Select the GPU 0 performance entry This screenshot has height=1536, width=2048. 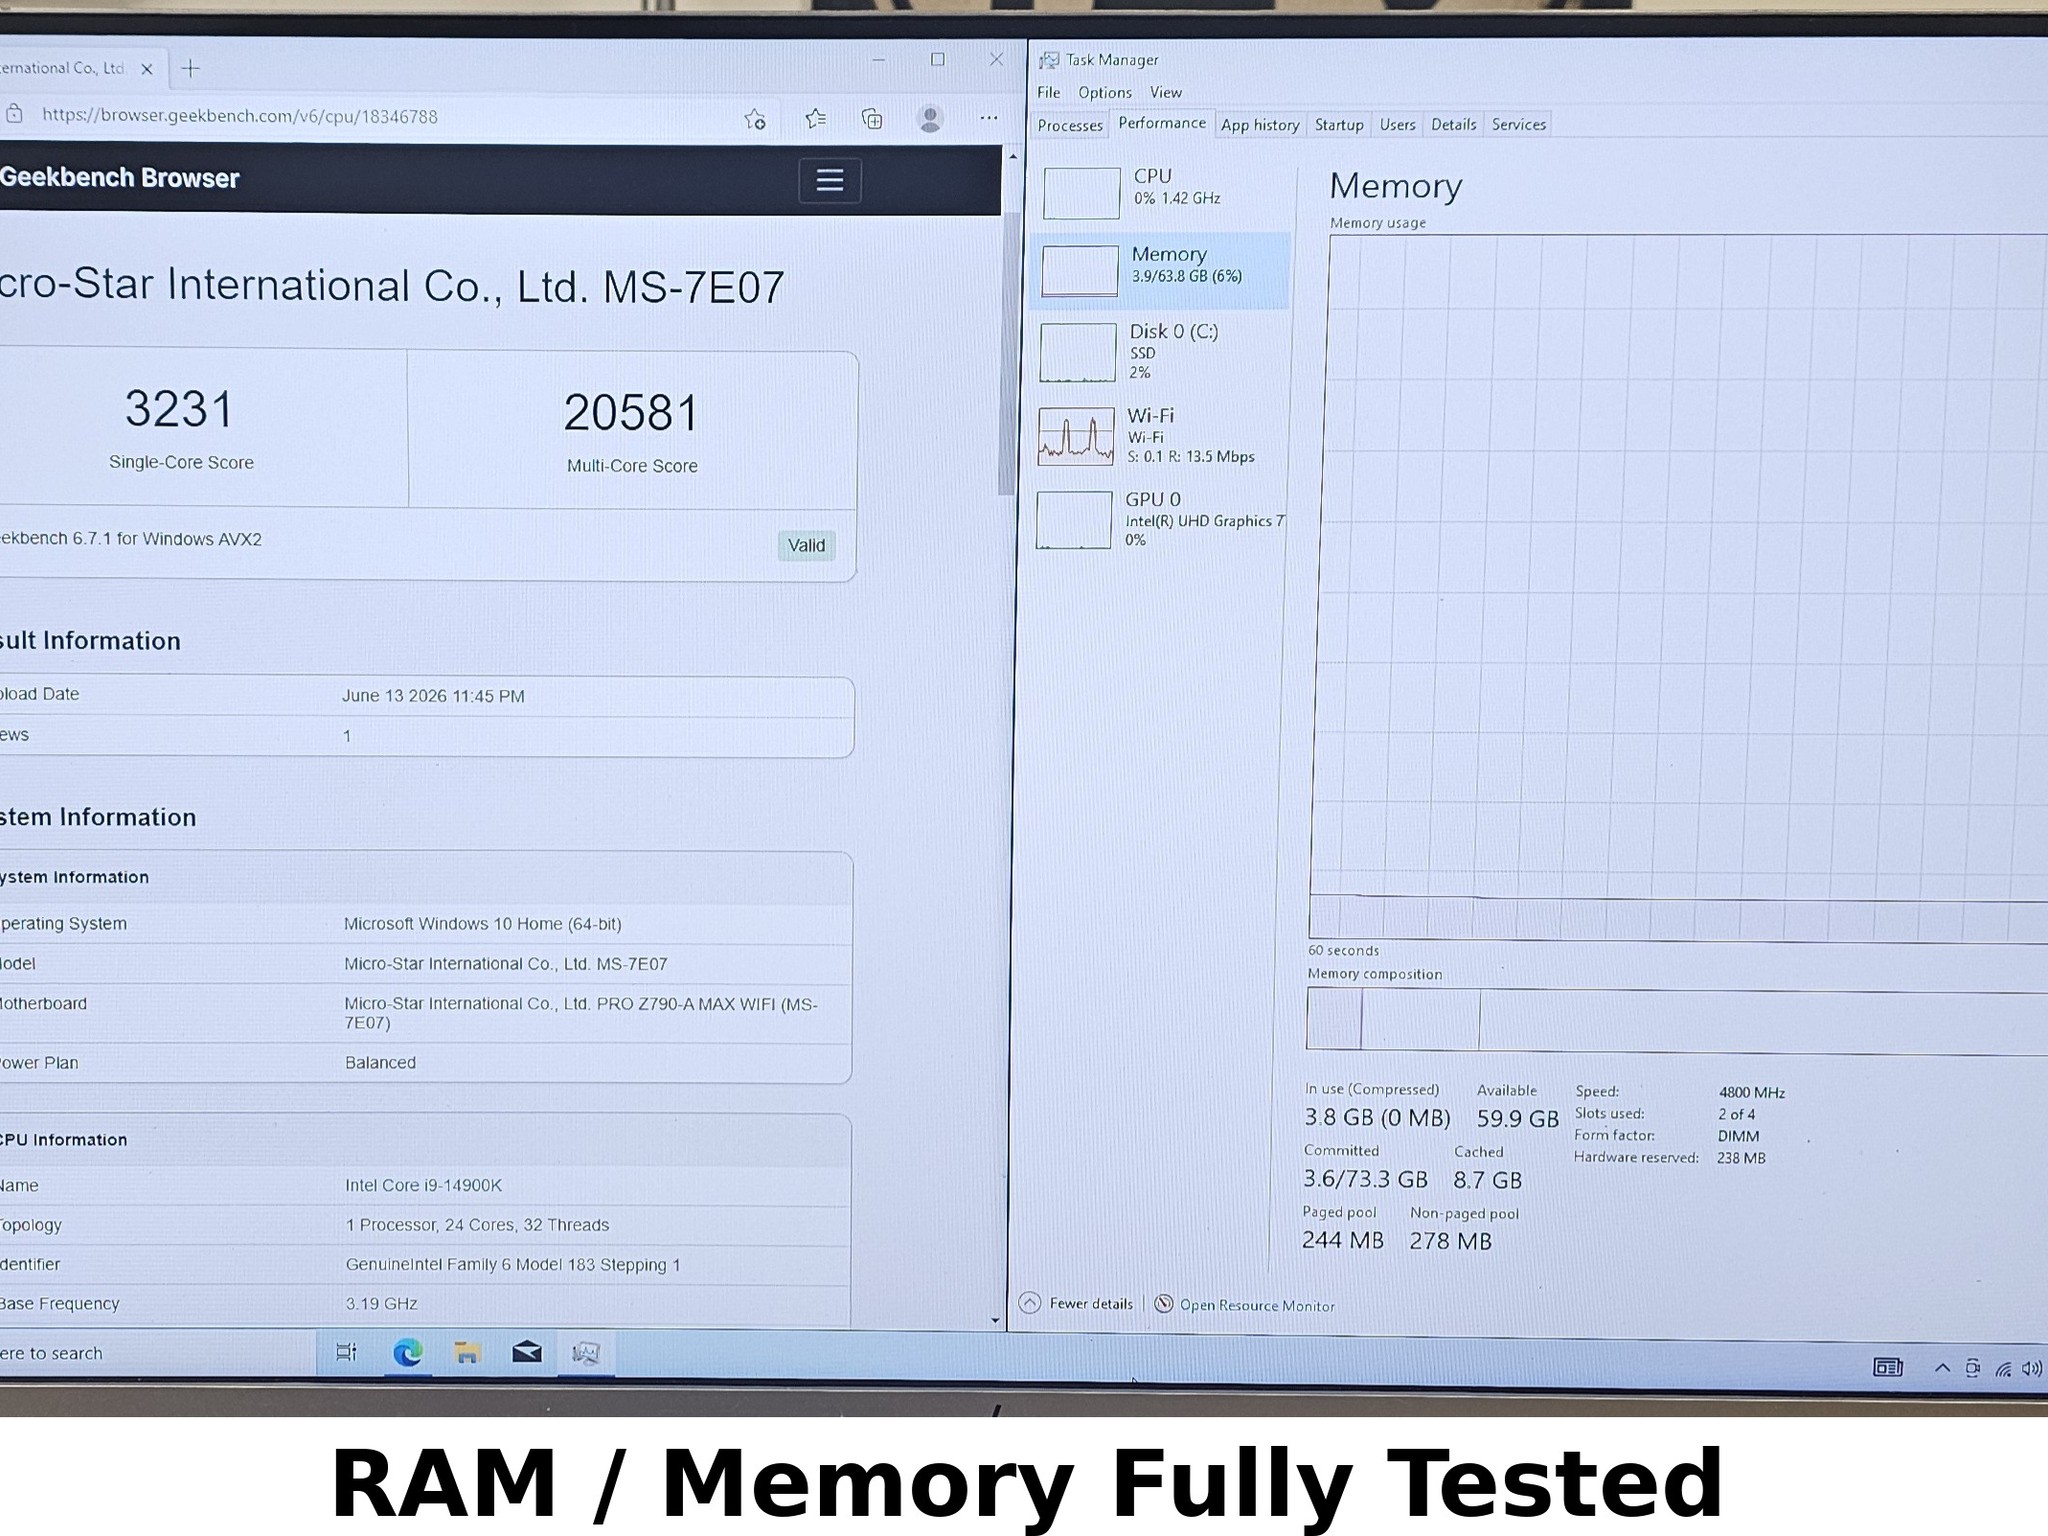click(x=1160, y=519)
